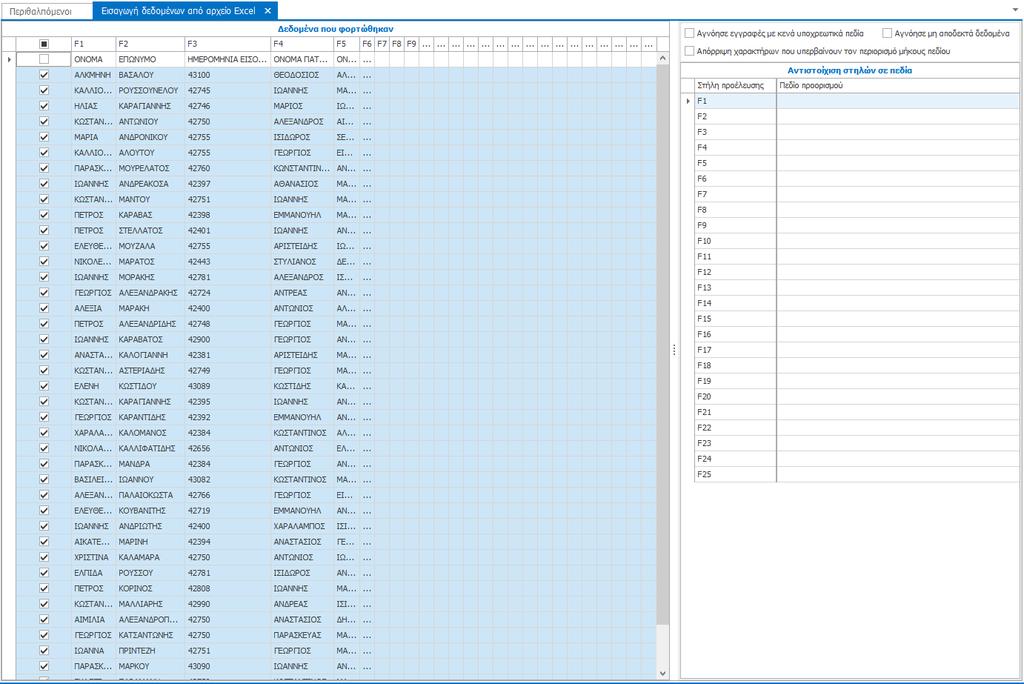The image size is (1024, 684).
Task: Select the F25 row in the column mapping grid
Action: tap(856, 474)
